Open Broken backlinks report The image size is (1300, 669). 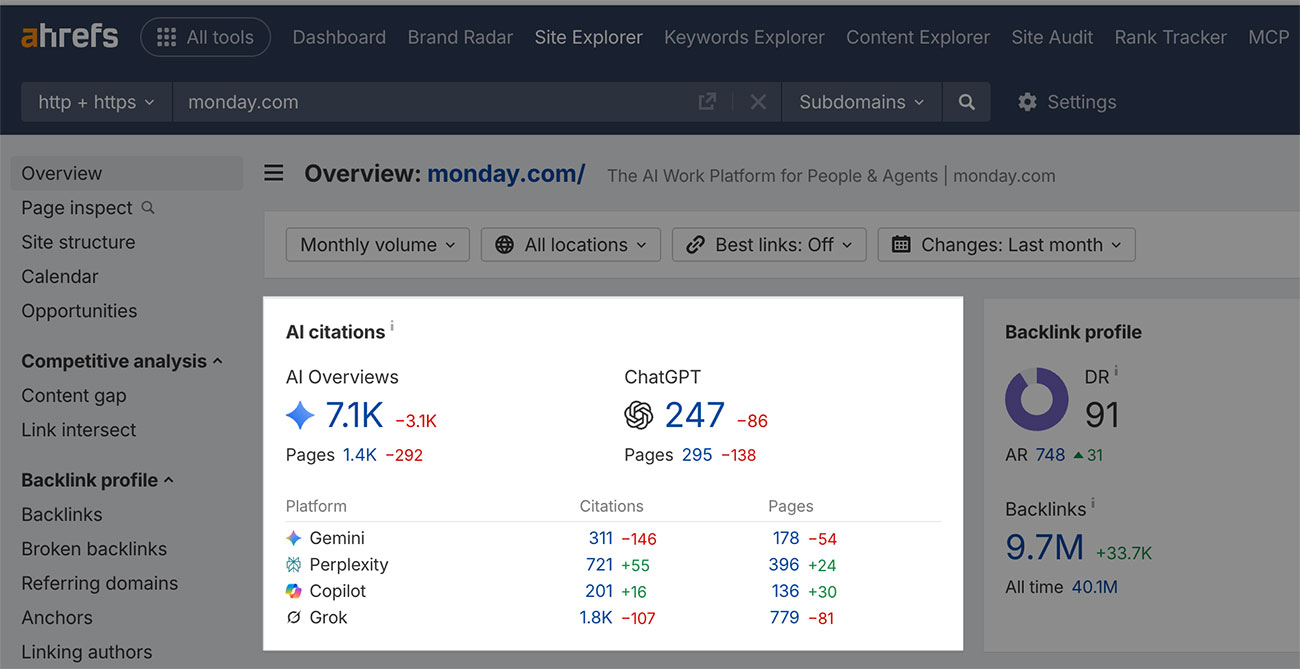pos(94,549)
